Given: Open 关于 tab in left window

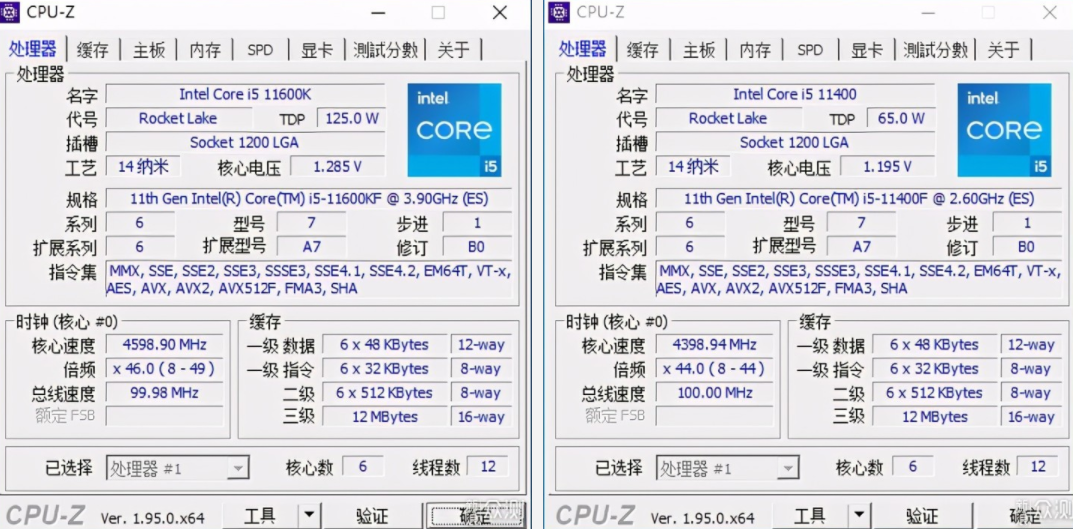Looking at the screenshot, I should coord(454,49).
